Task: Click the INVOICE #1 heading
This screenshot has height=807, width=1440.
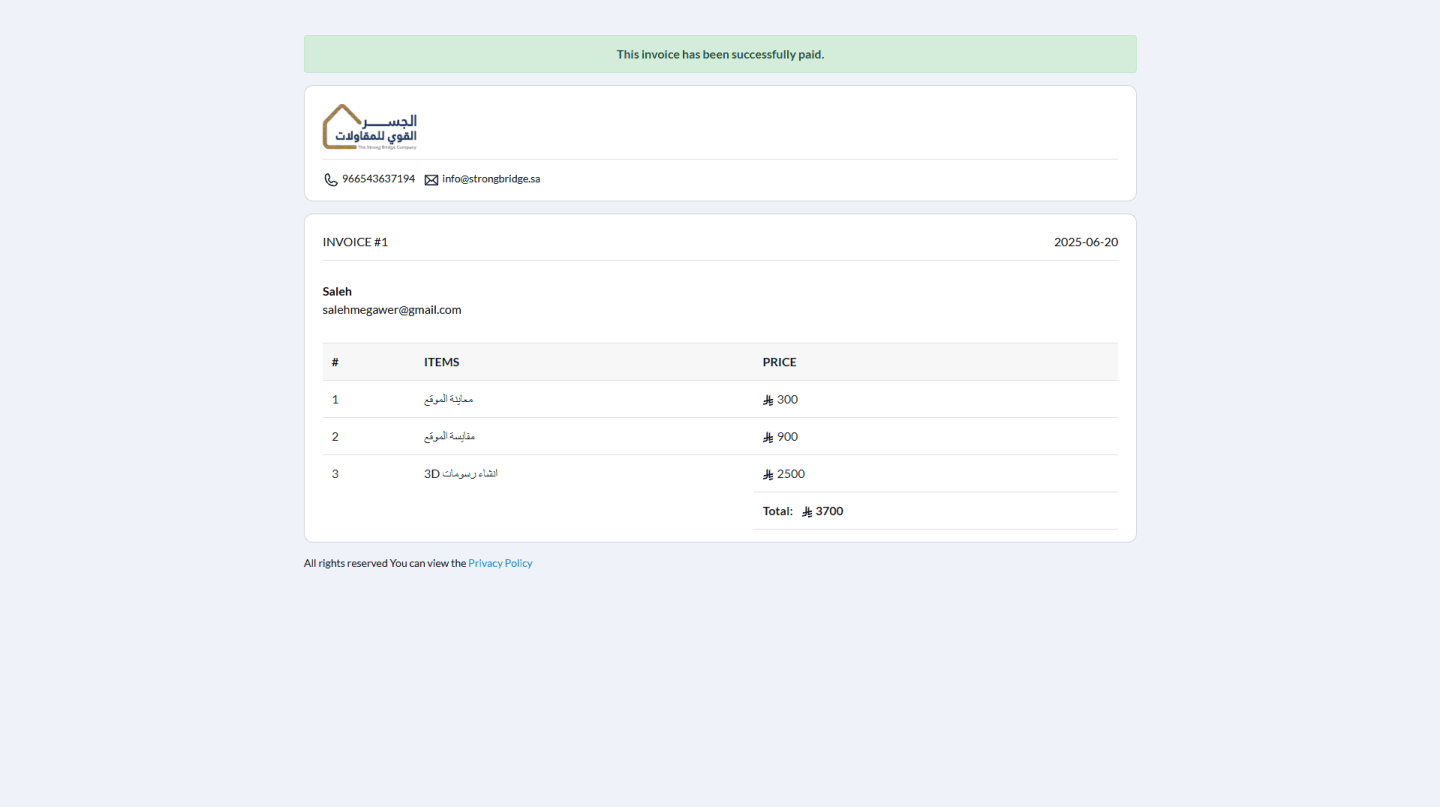Action: [355, 242]
